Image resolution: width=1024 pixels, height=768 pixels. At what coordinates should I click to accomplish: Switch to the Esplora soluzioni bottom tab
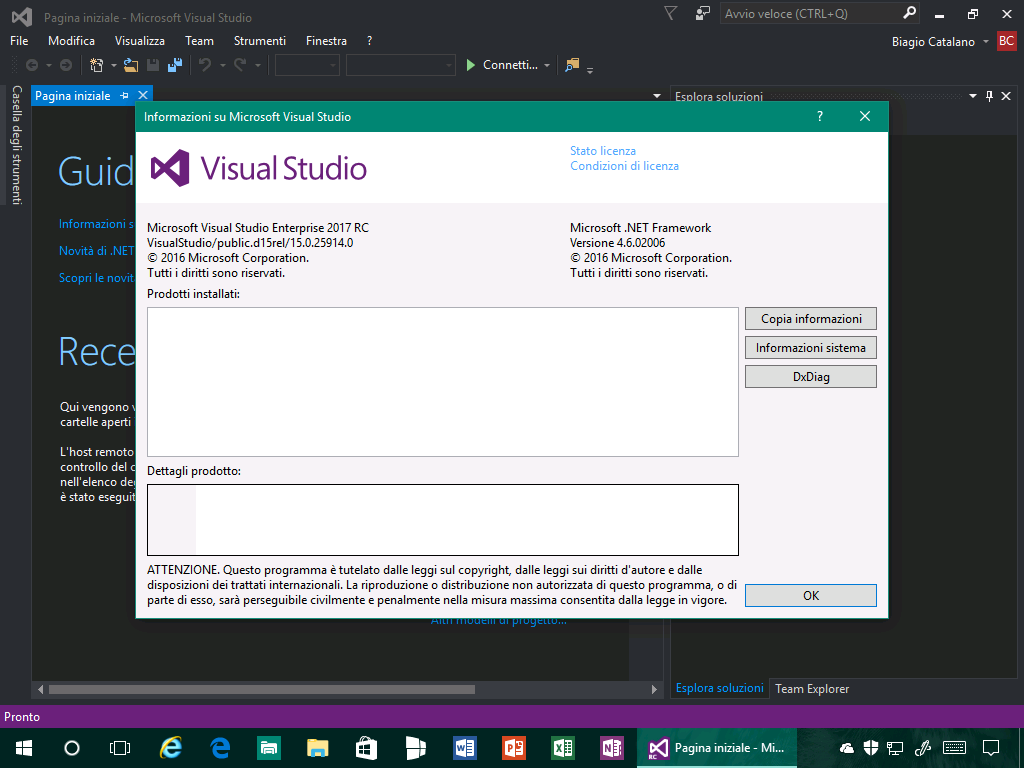[720, 688]
